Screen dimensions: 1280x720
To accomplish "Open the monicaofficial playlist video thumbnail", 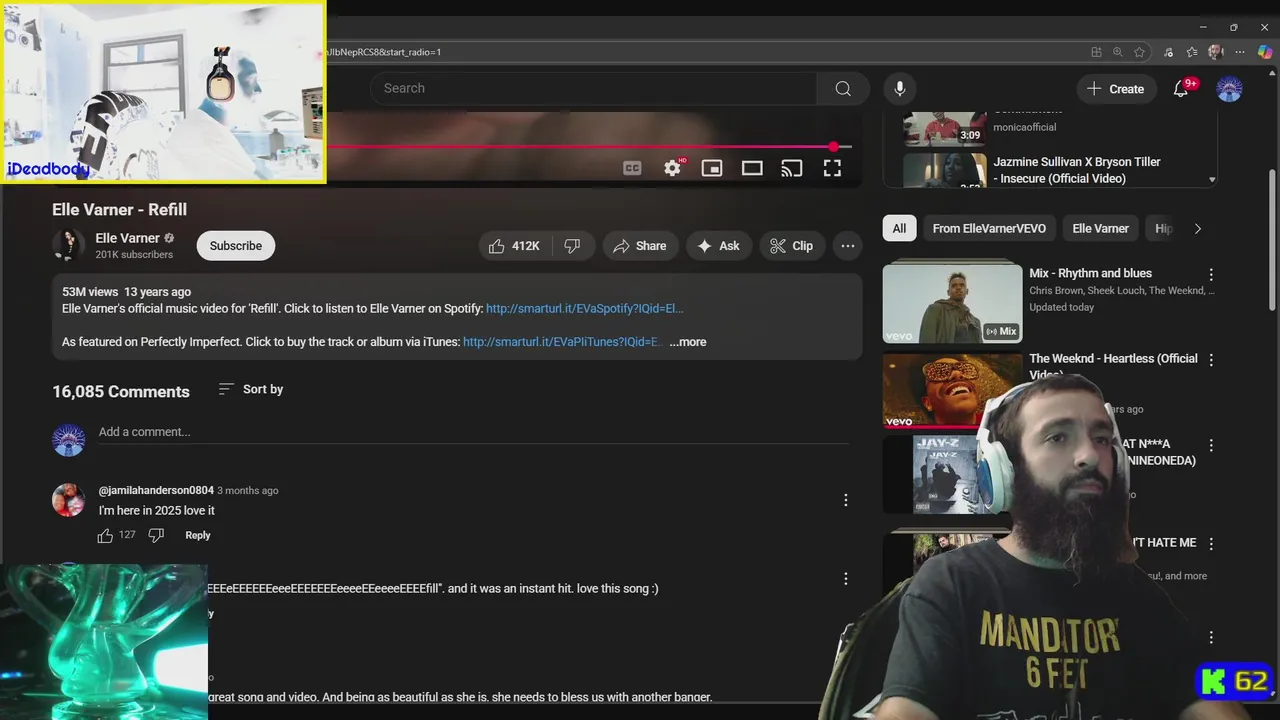I will (x=945, y=129).
